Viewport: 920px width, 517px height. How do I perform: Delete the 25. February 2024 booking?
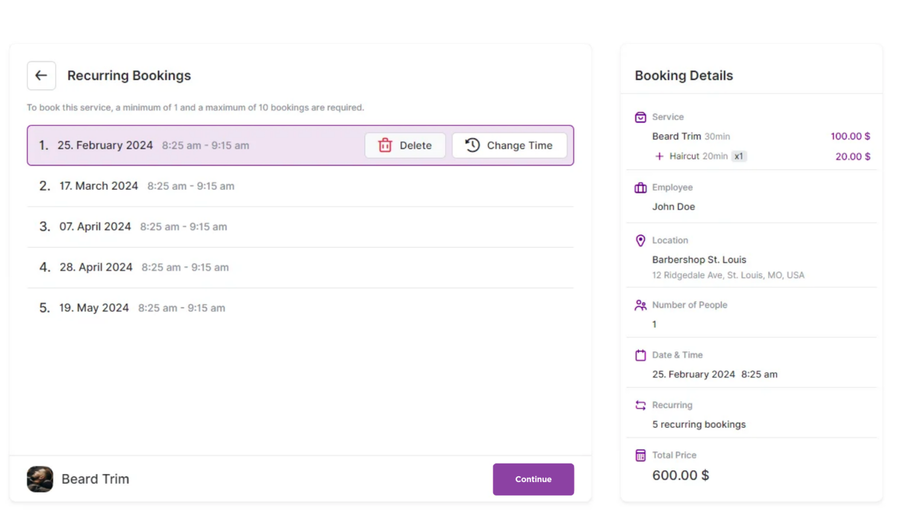(x=405, y=145)
